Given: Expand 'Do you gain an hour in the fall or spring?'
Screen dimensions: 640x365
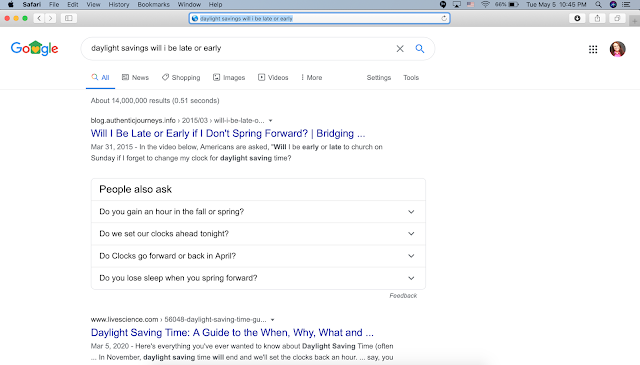Looking at the screenshot, I should (258, 211).
